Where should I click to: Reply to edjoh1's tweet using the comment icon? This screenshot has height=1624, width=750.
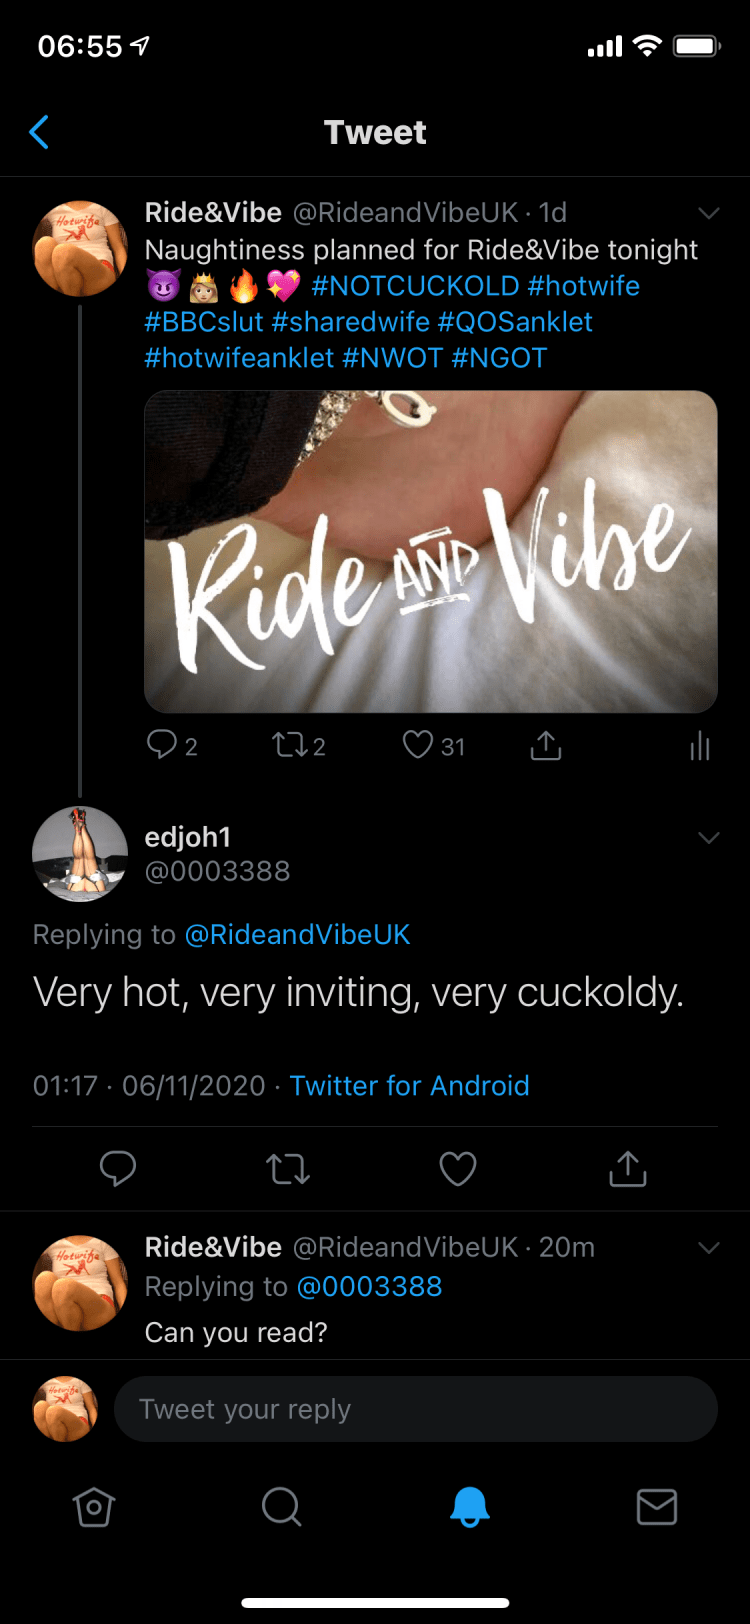click(118, 1168)
